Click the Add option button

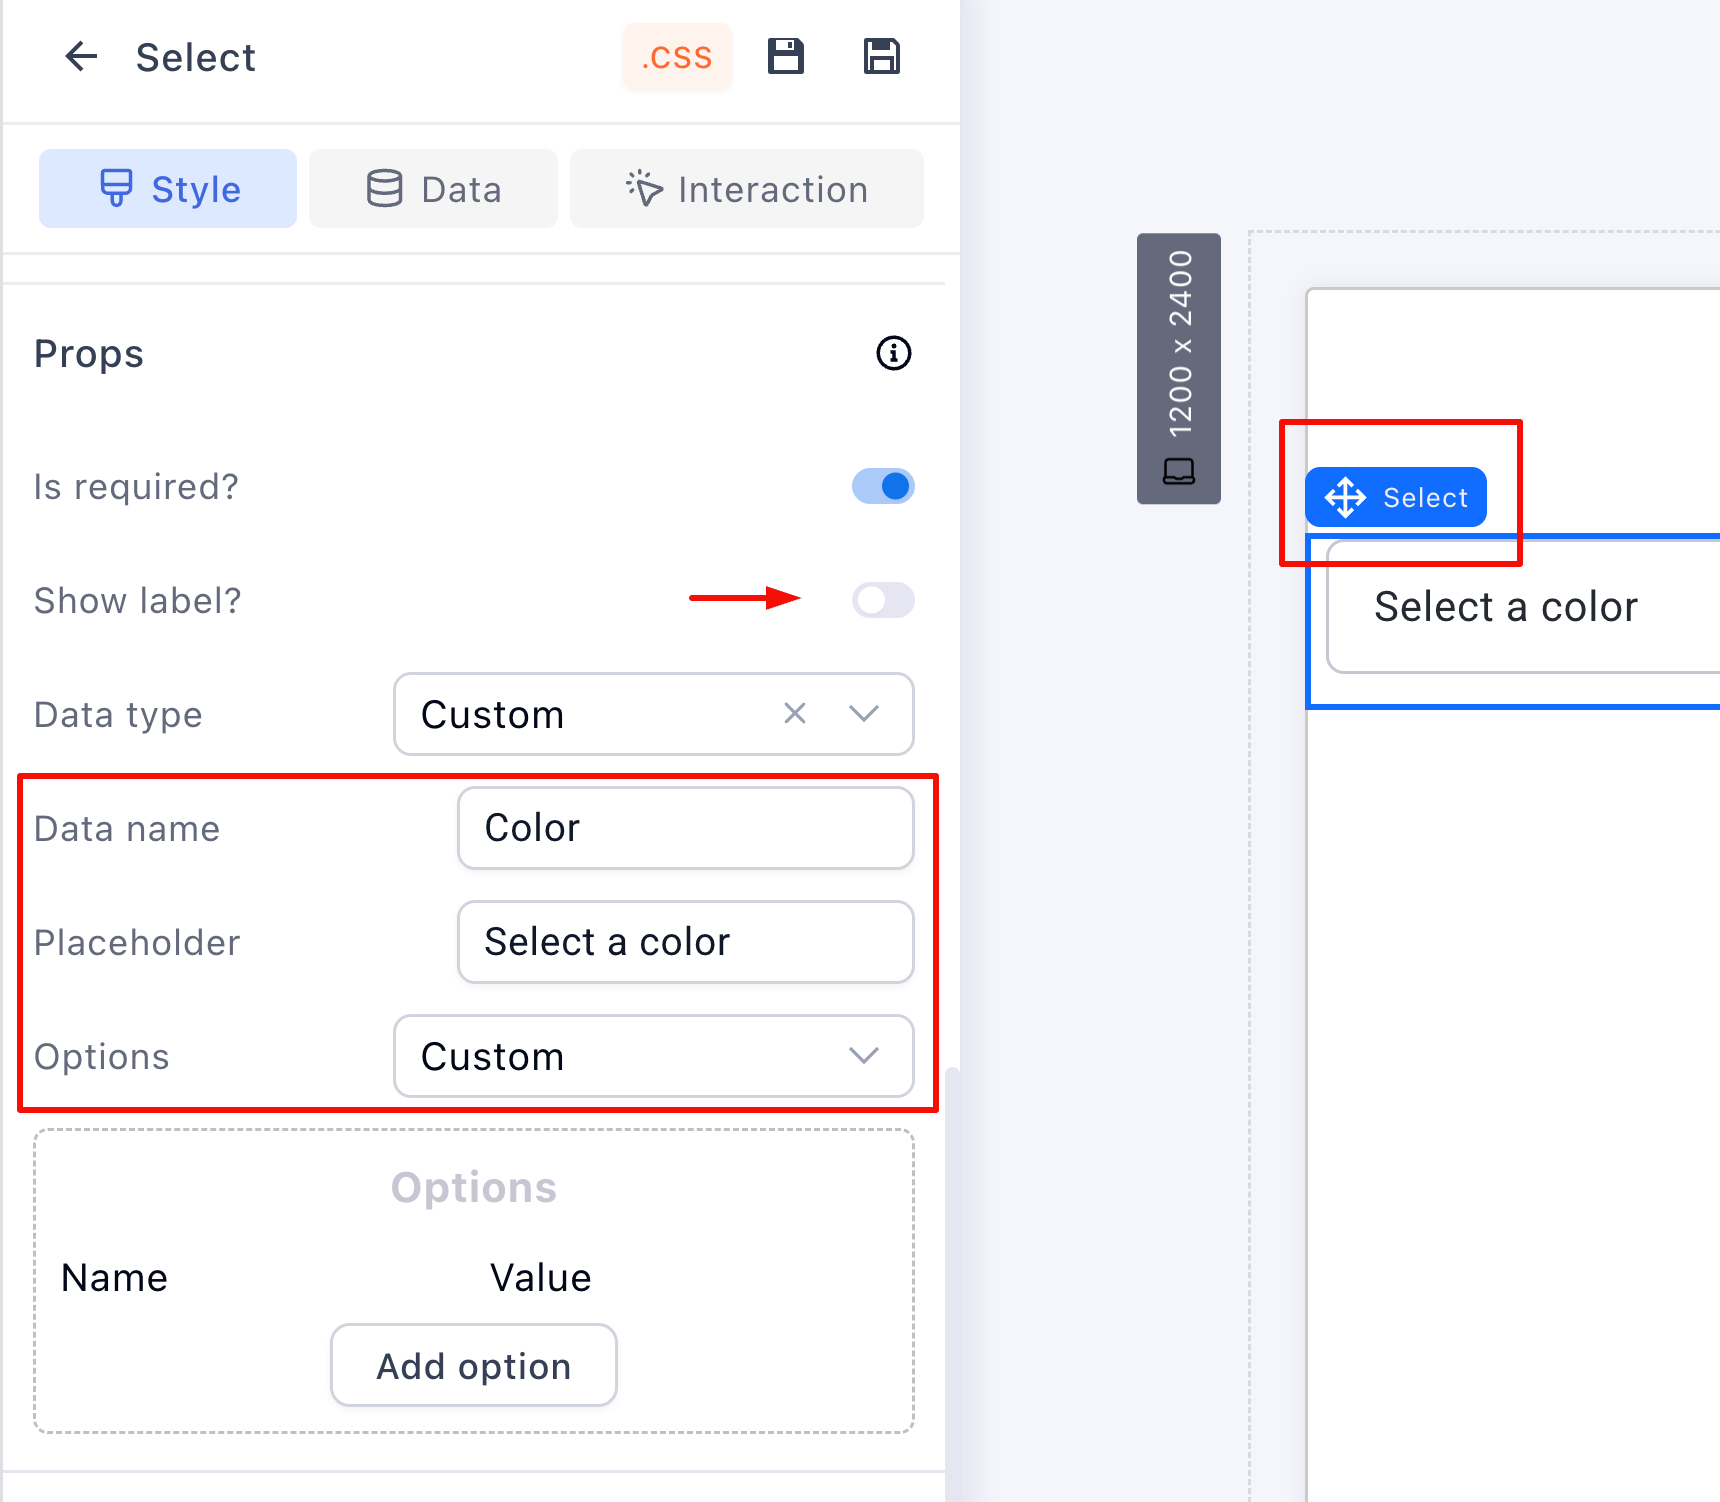pyautogui.click(x=473, y=1366)
